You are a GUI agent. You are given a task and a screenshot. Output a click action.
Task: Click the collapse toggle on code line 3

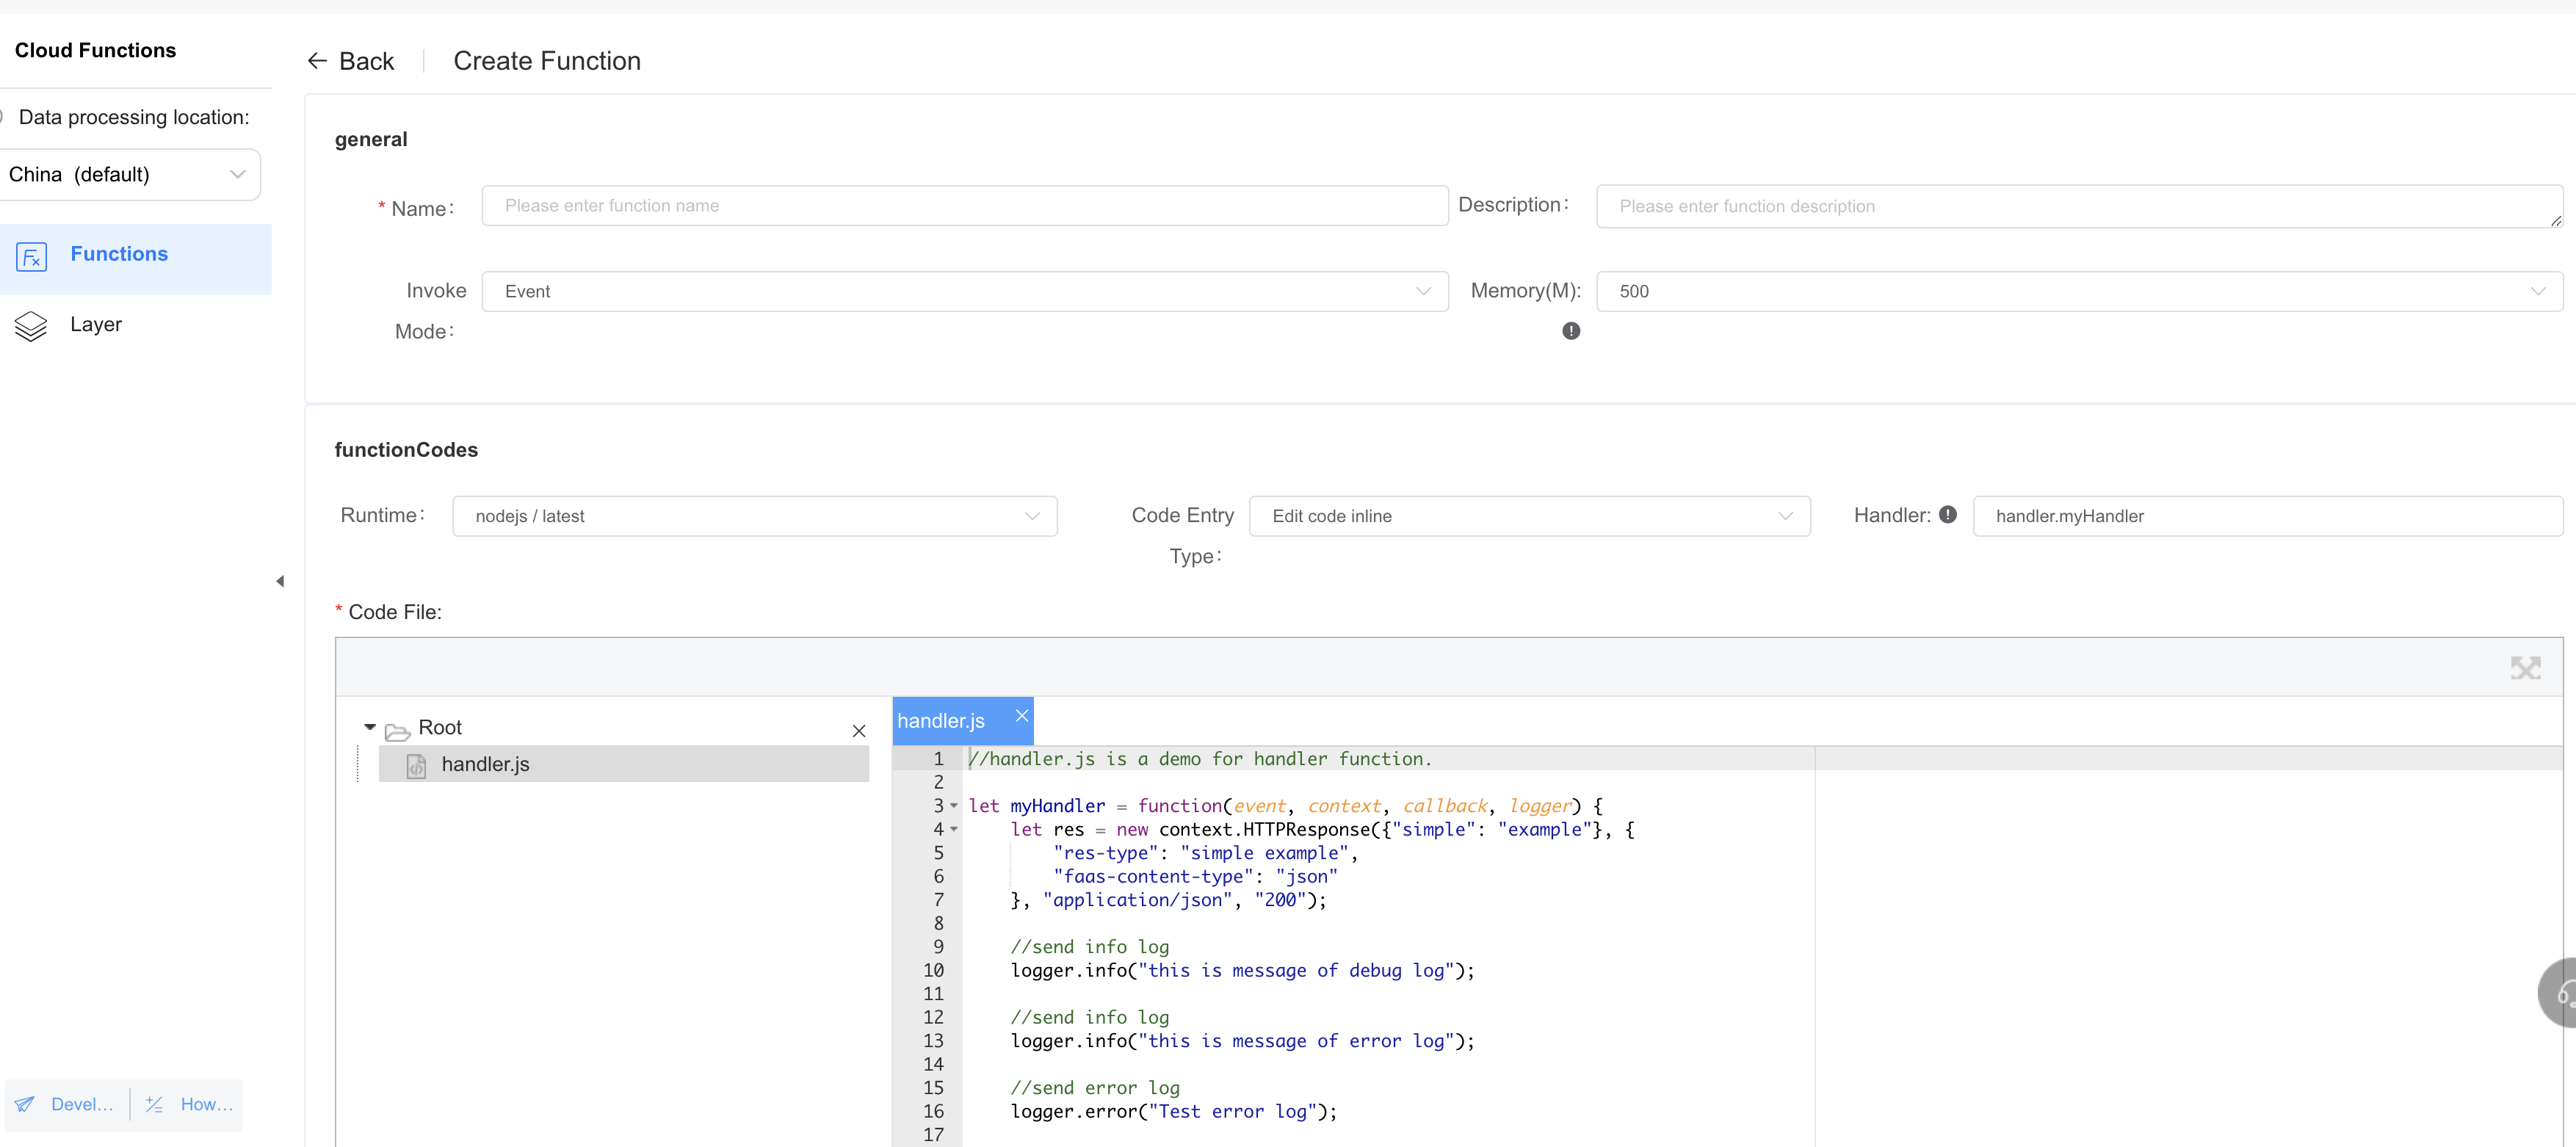click(953, 806)
